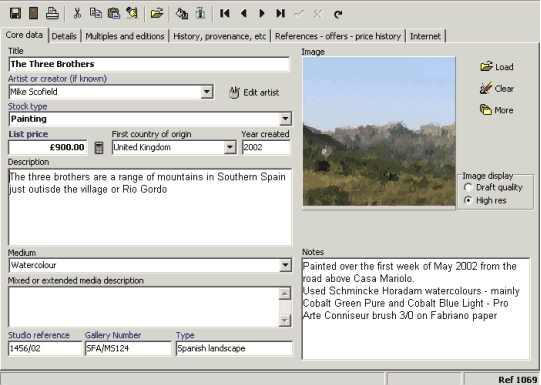This screenshot has height=385, width=541.
Task: Click the Cut scissors icon
Action: [77, 13]
